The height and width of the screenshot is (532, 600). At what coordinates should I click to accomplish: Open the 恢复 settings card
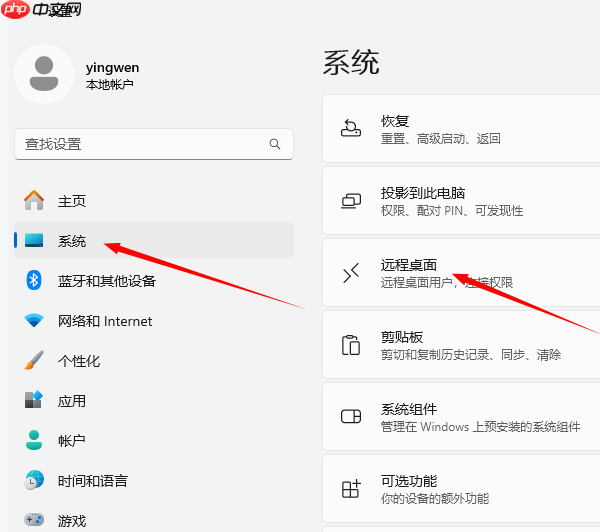(461, 129)
